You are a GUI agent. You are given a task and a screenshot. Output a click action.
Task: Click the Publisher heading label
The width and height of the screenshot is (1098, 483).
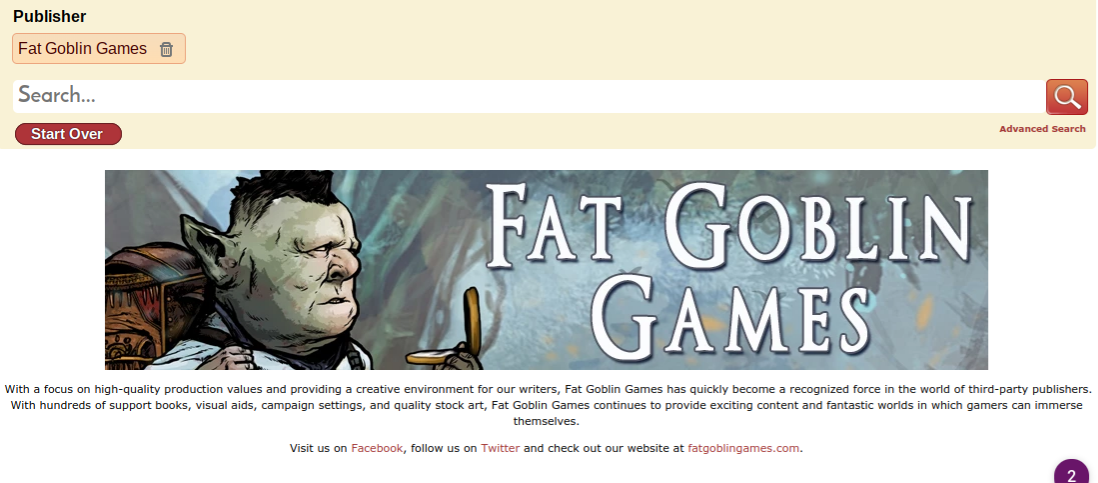(x=50, y=16)
